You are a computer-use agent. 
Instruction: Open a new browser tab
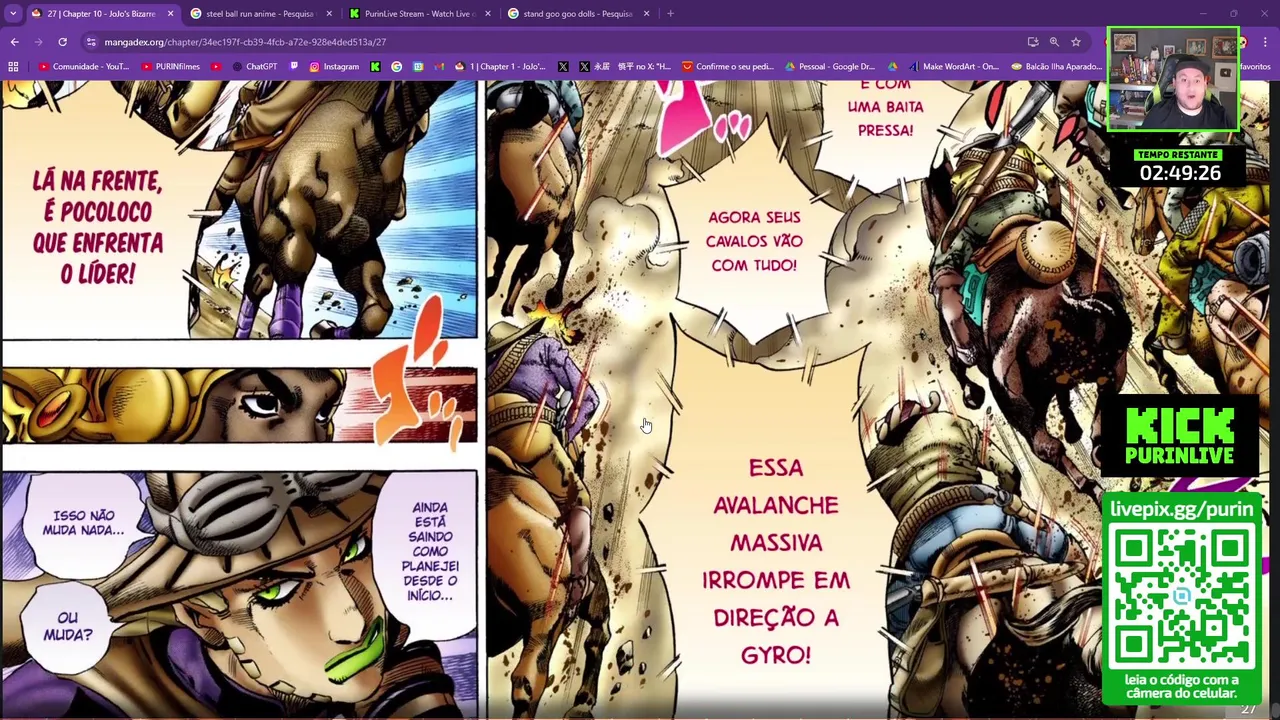click(x=670, y=14)
